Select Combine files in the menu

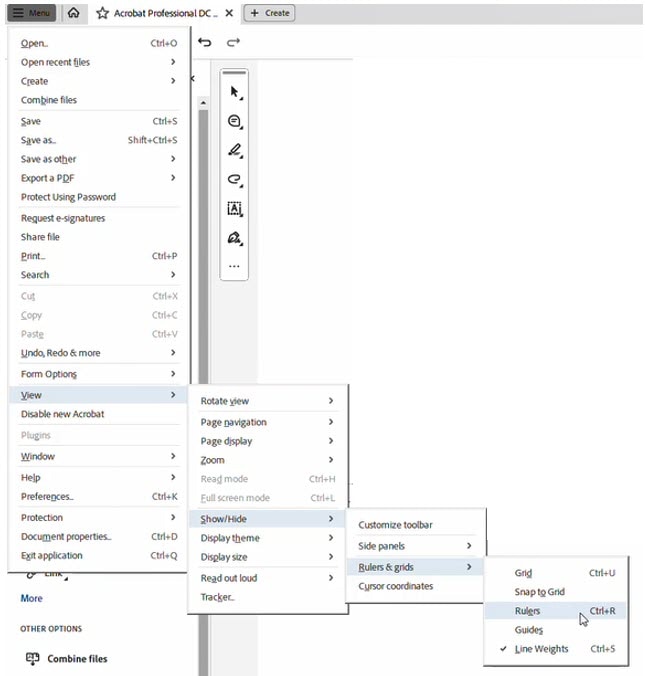tap(99, 100)
